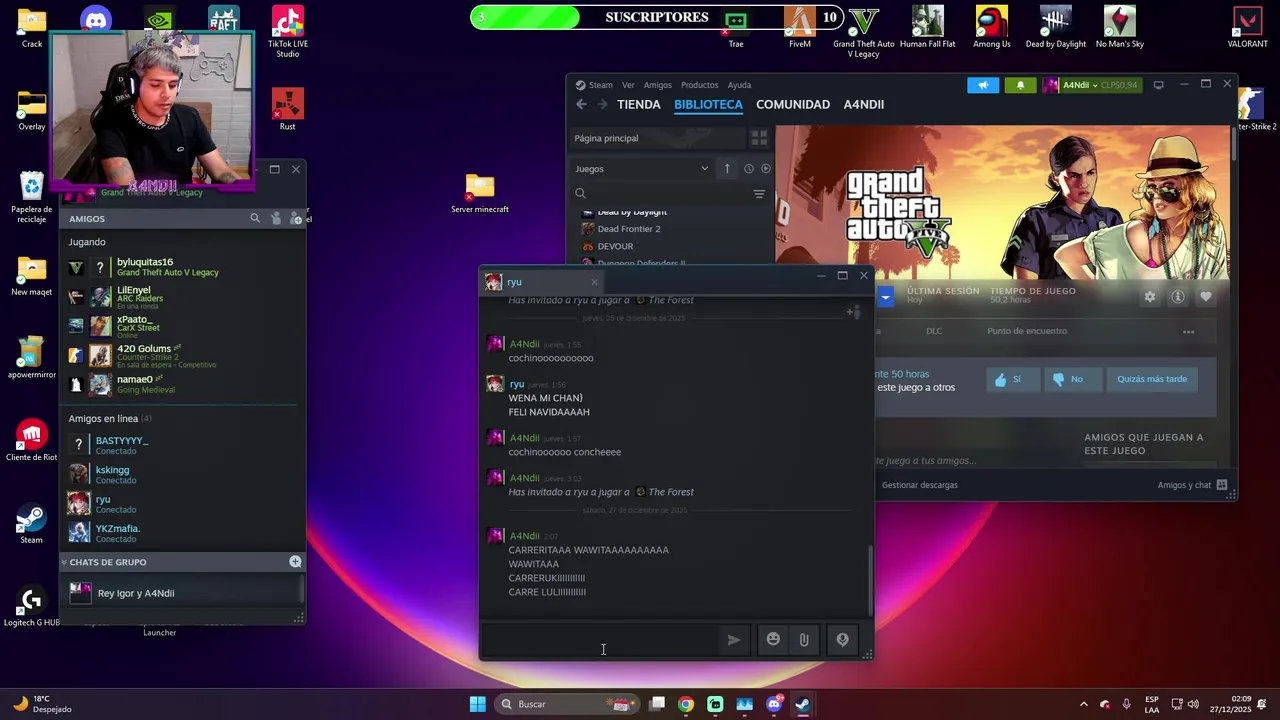
Task: Open Página principal library home
Action: pos(657,138)
